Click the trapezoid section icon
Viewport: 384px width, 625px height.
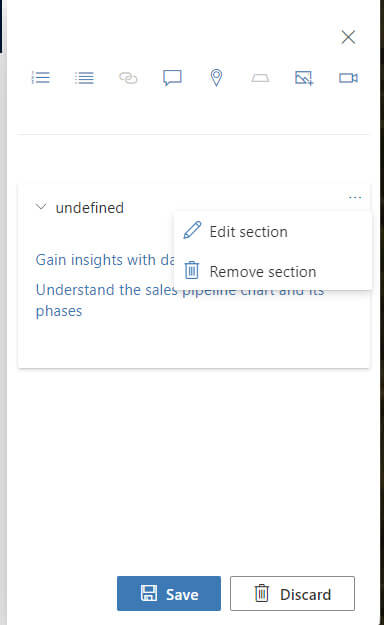[x=260, y=78]
